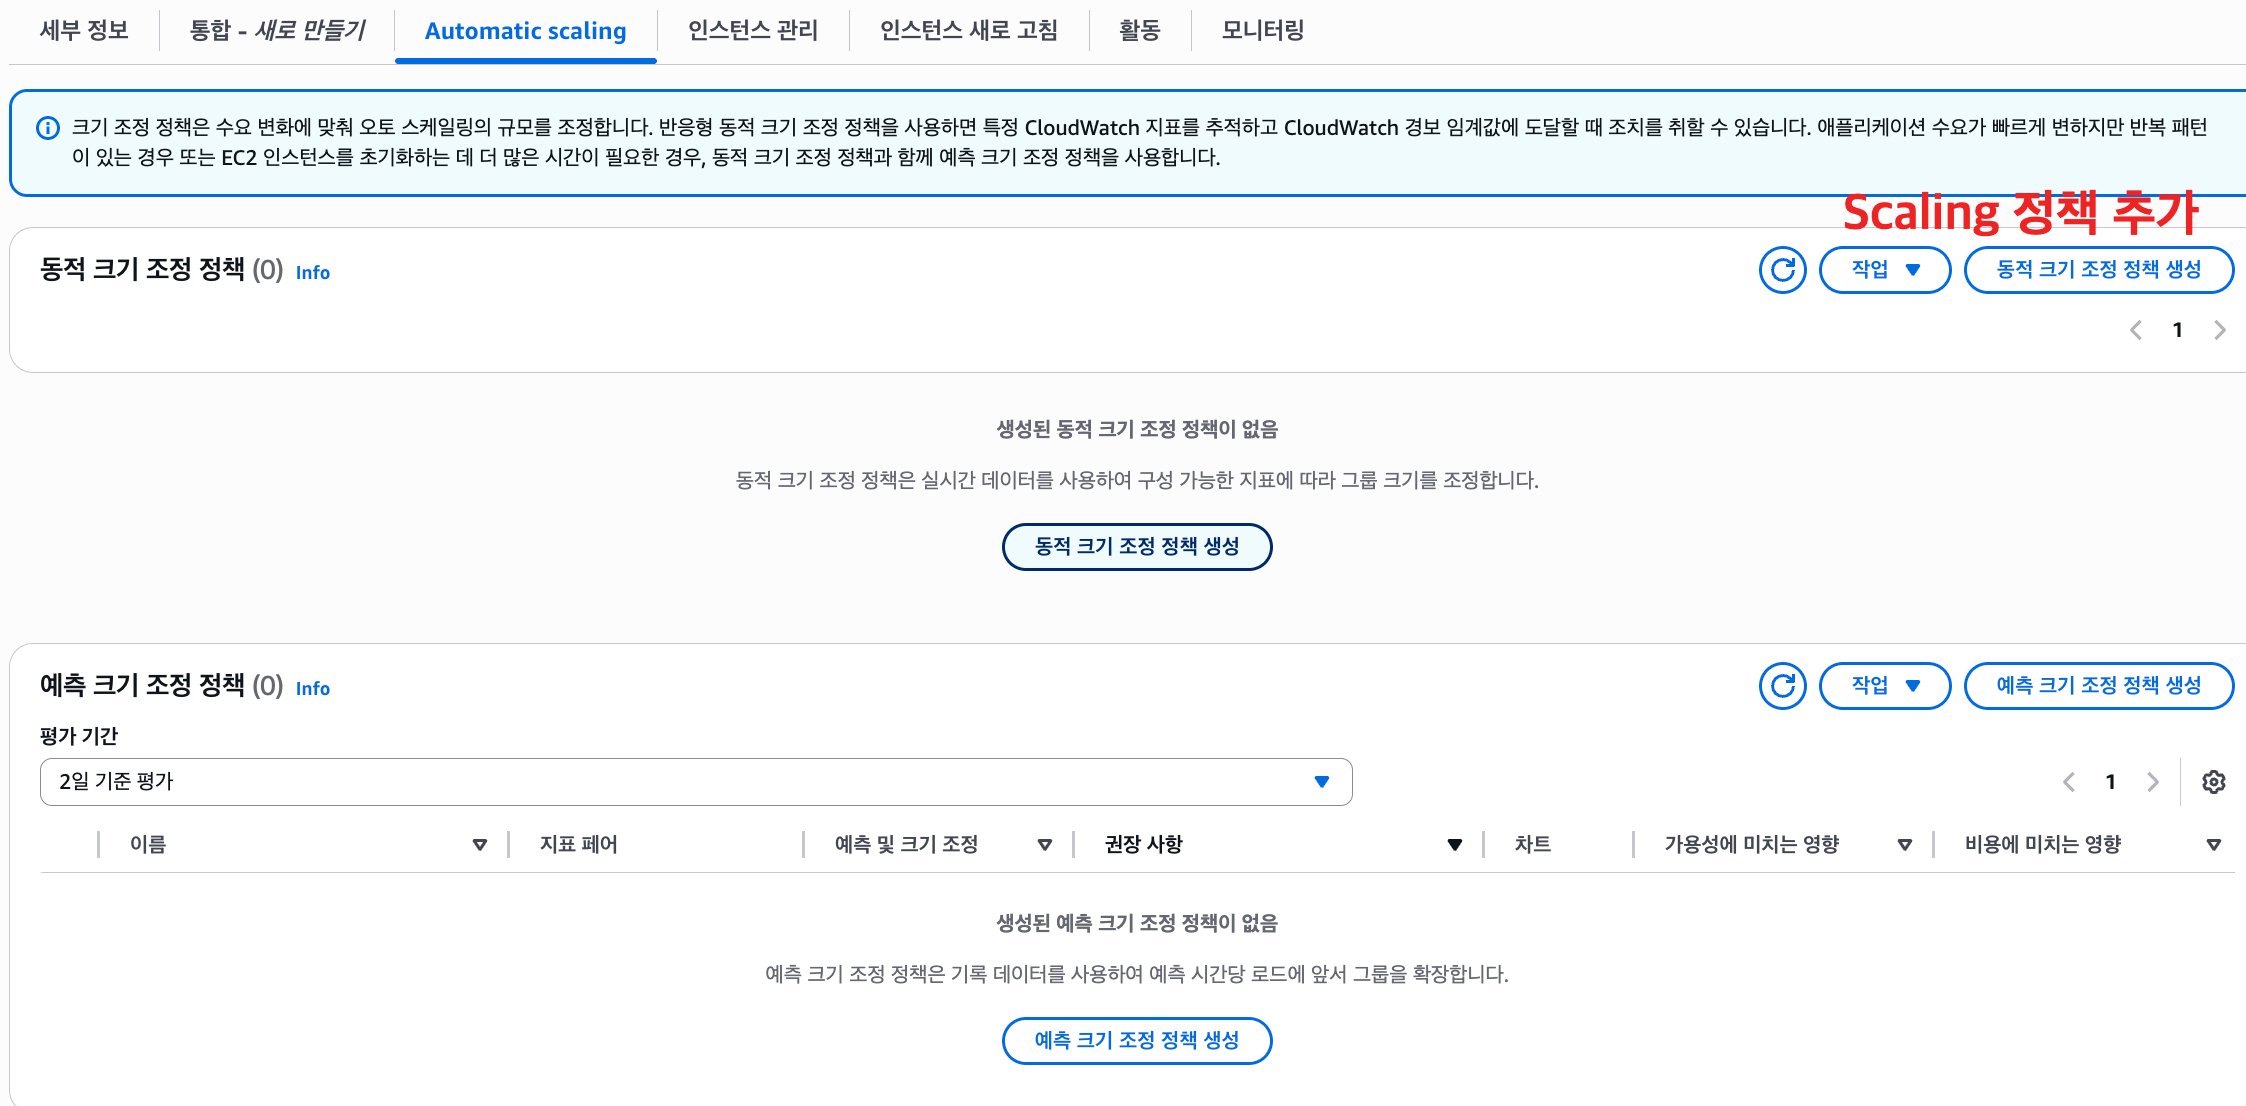Go to previous page of predictive policies
Image resolution: width=2246 pixels, height=1106 pixels.
[x=2069, y=782]
